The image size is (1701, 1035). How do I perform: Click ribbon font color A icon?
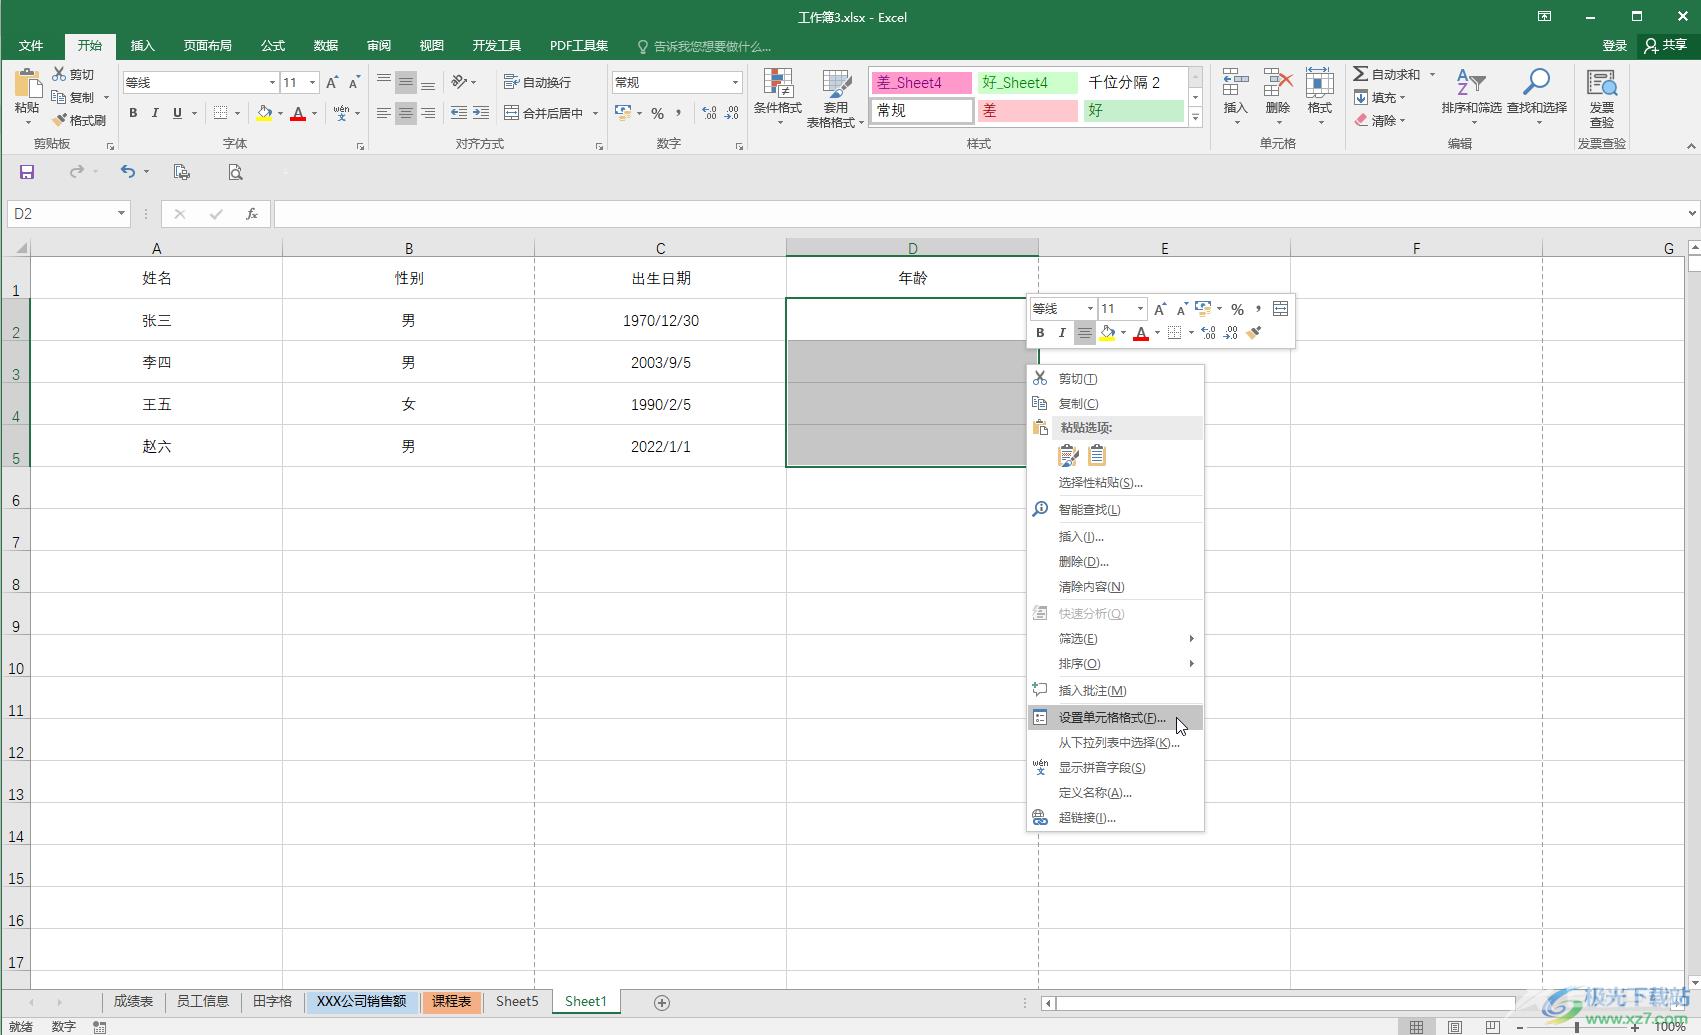pyautogui.click(x=298, y=113)
